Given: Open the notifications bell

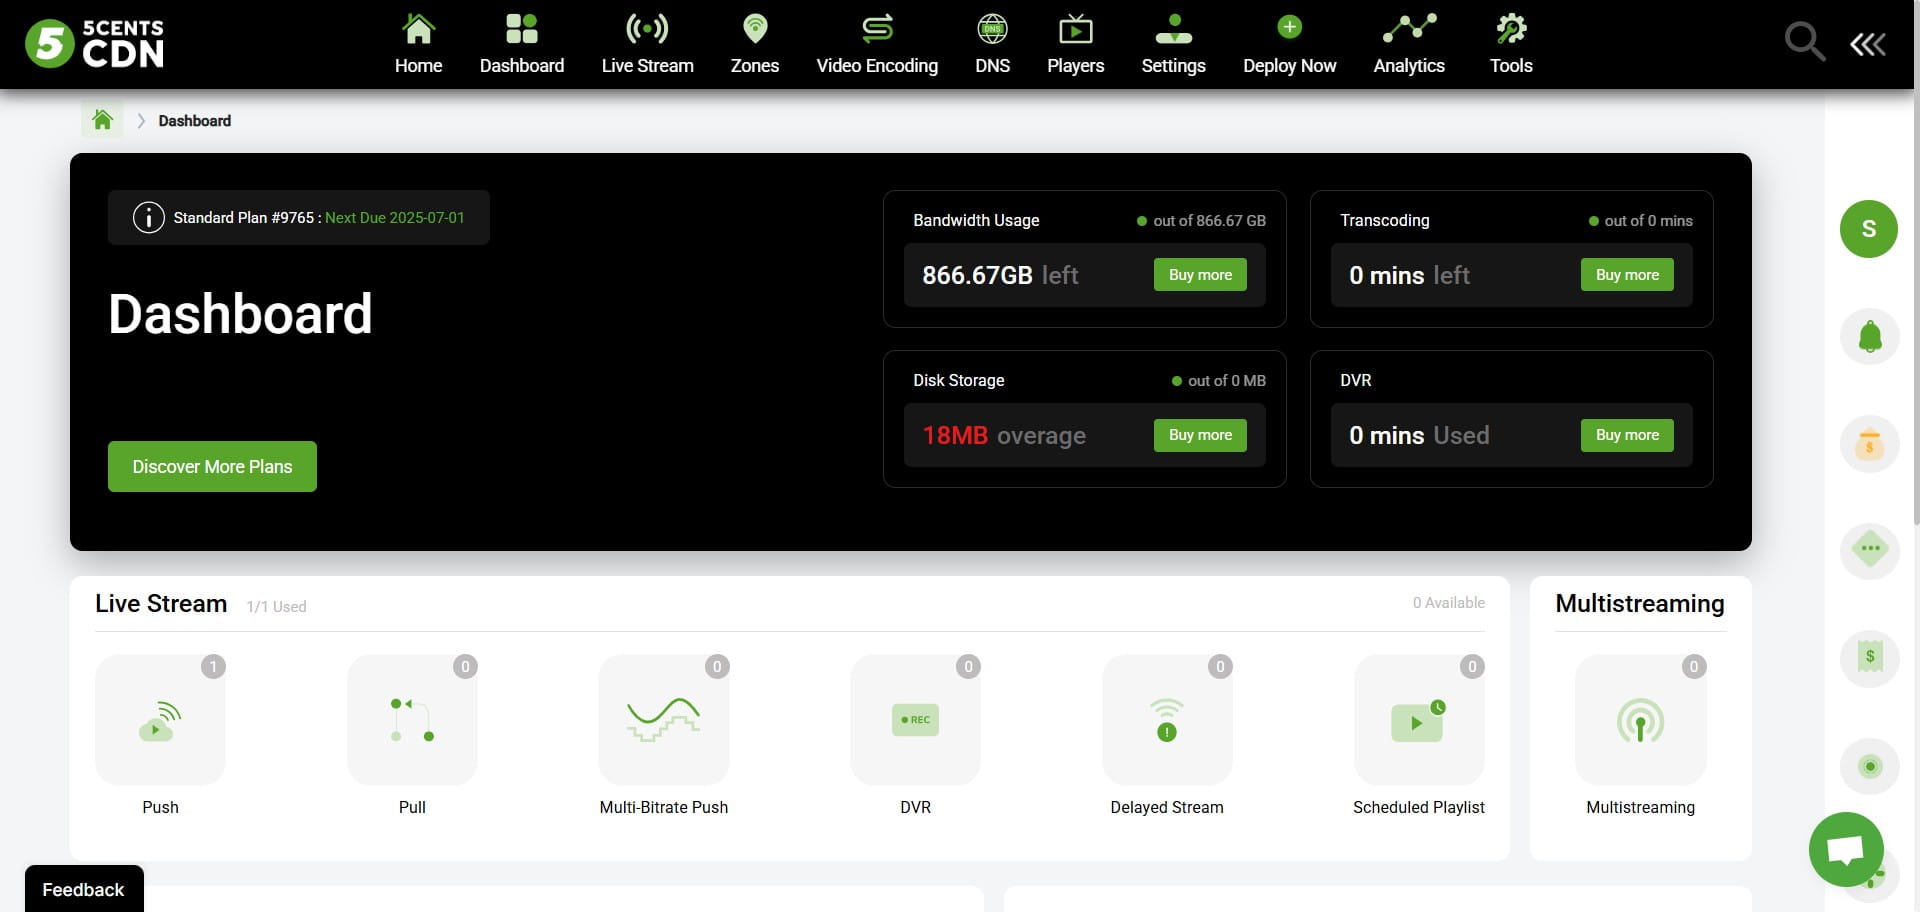Looking at the screenshot, I should click(1869, 337).
